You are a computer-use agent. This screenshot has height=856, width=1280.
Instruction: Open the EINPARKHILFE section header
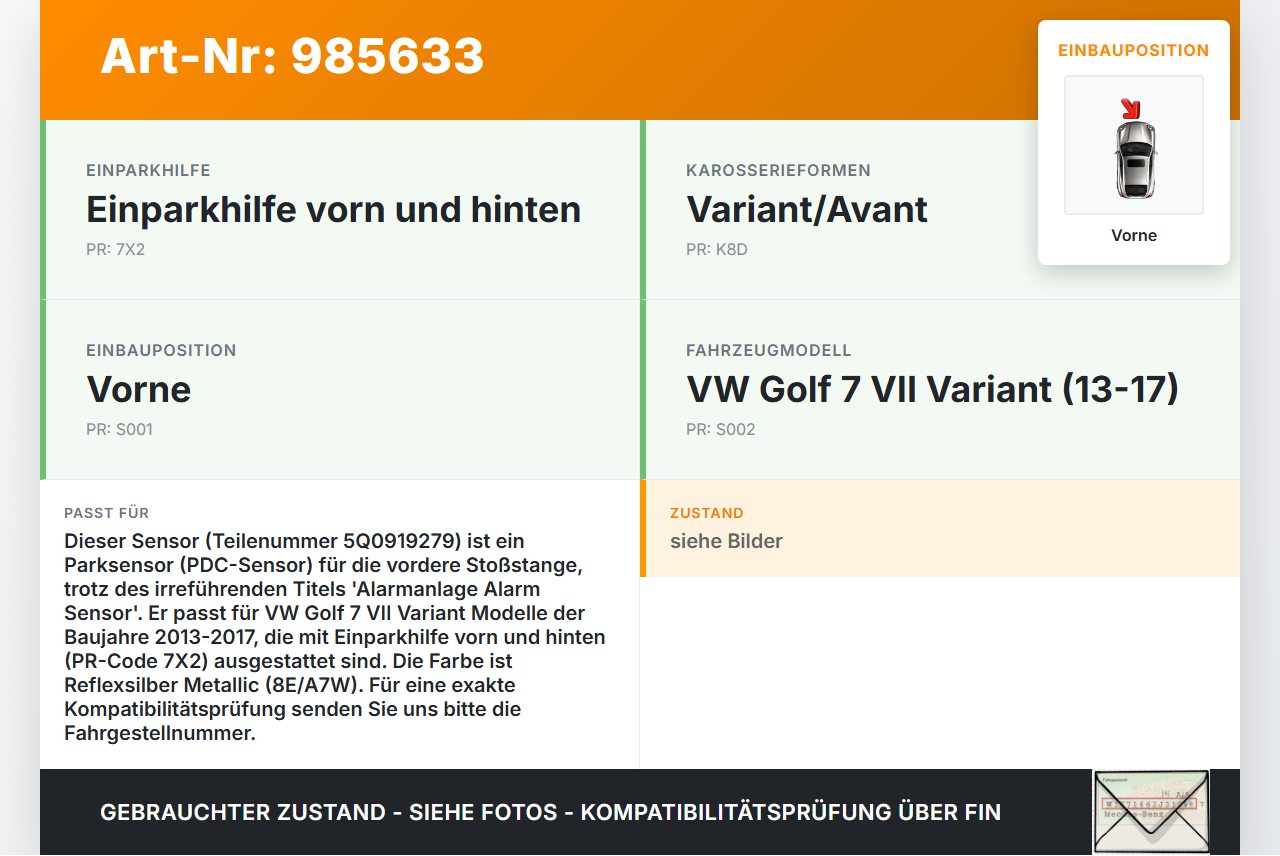[x=149, y=170]
